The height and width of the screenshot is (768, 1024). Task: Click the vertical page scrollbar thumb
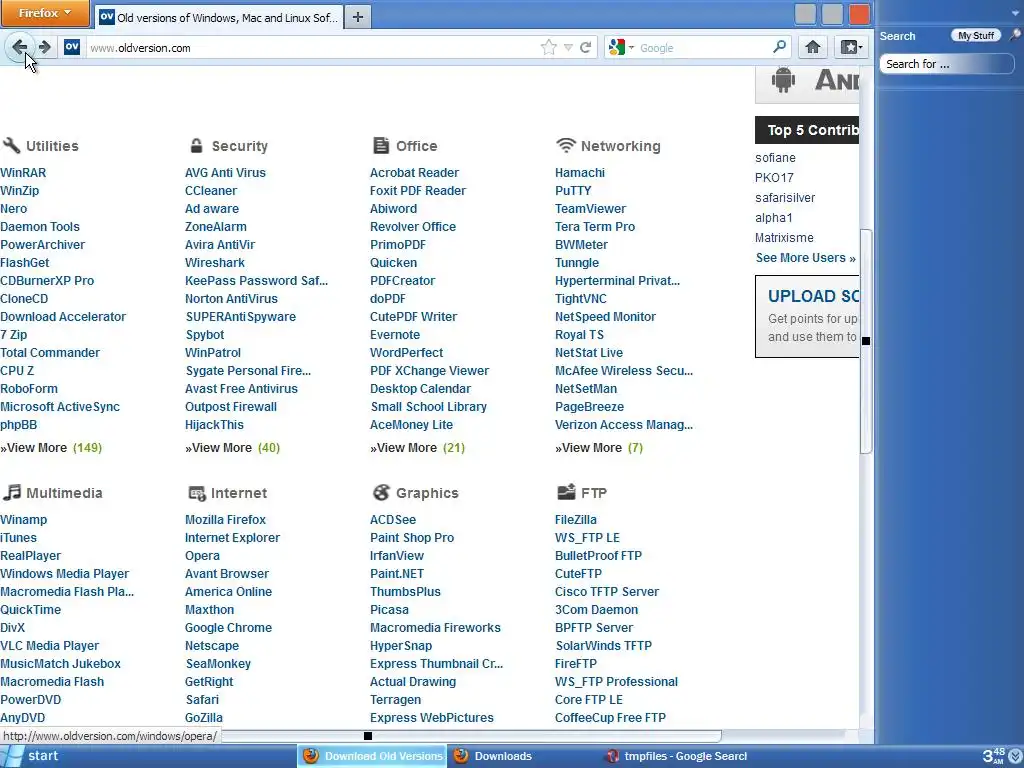866,340
